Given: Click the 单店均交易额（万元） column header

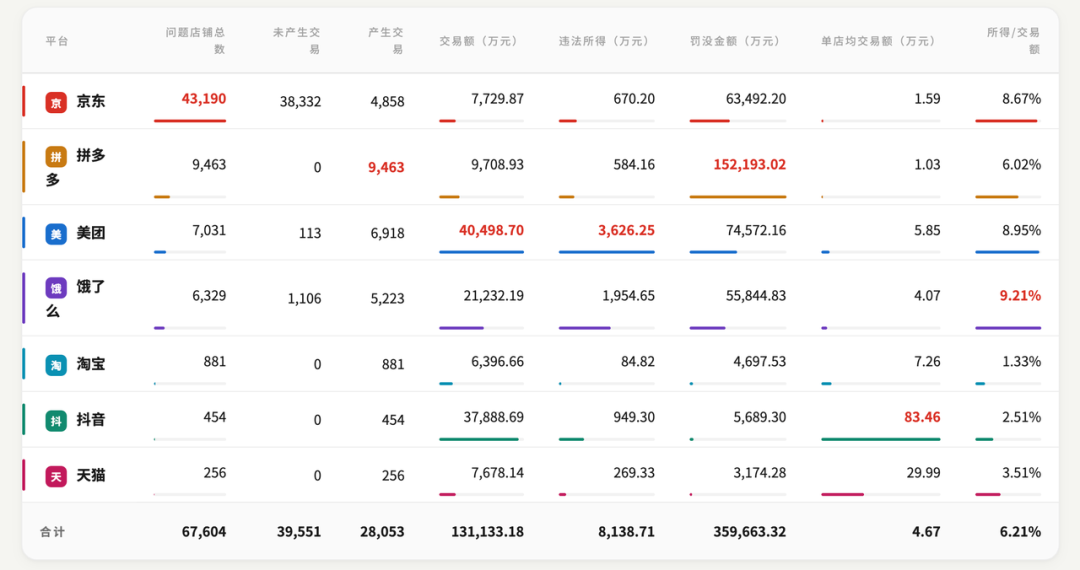Looking at the screenshot, I should [x=880, y=41].
